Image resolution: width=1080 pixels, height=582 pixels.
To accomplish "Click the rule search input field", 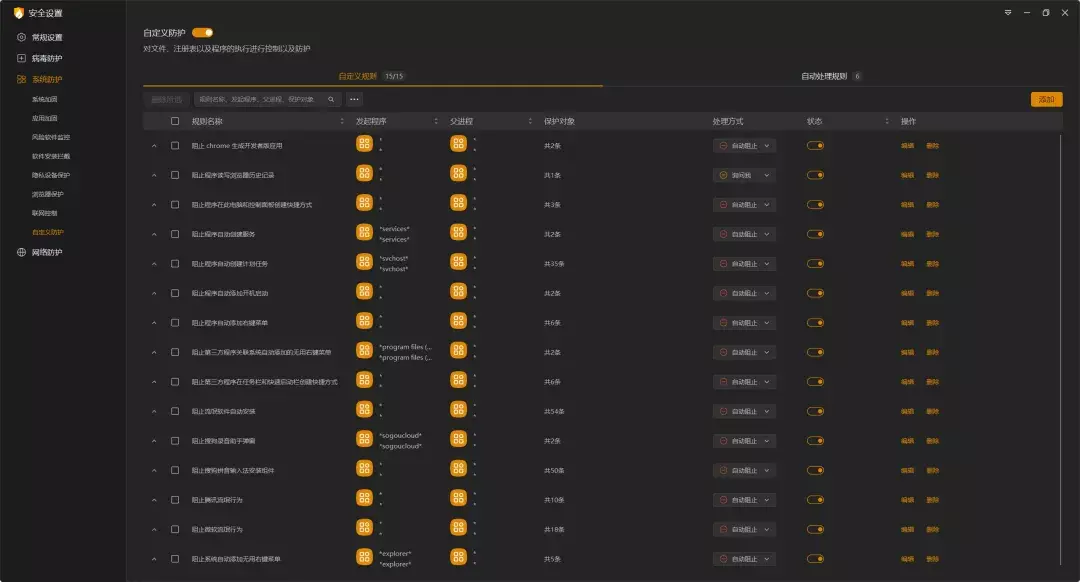I will pos(260,100).
